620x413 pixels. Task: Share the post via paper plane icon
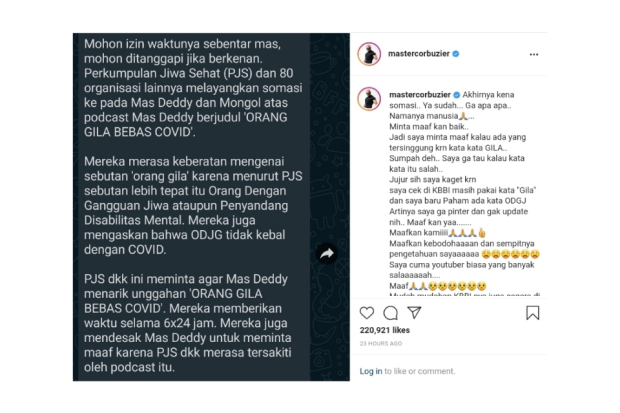[414, 313]
